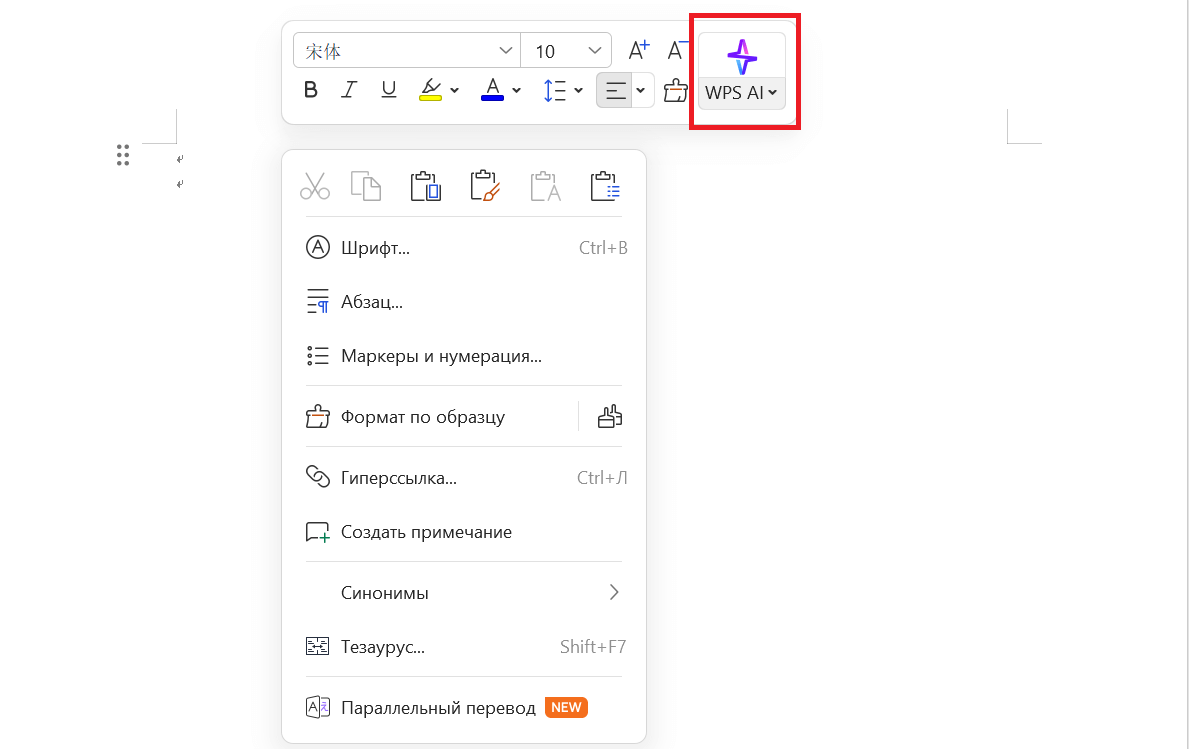This screenshot has width=1189, height=749.
Task: Open the text alignment dropdown arrow
Action: (x=641, y=90)
